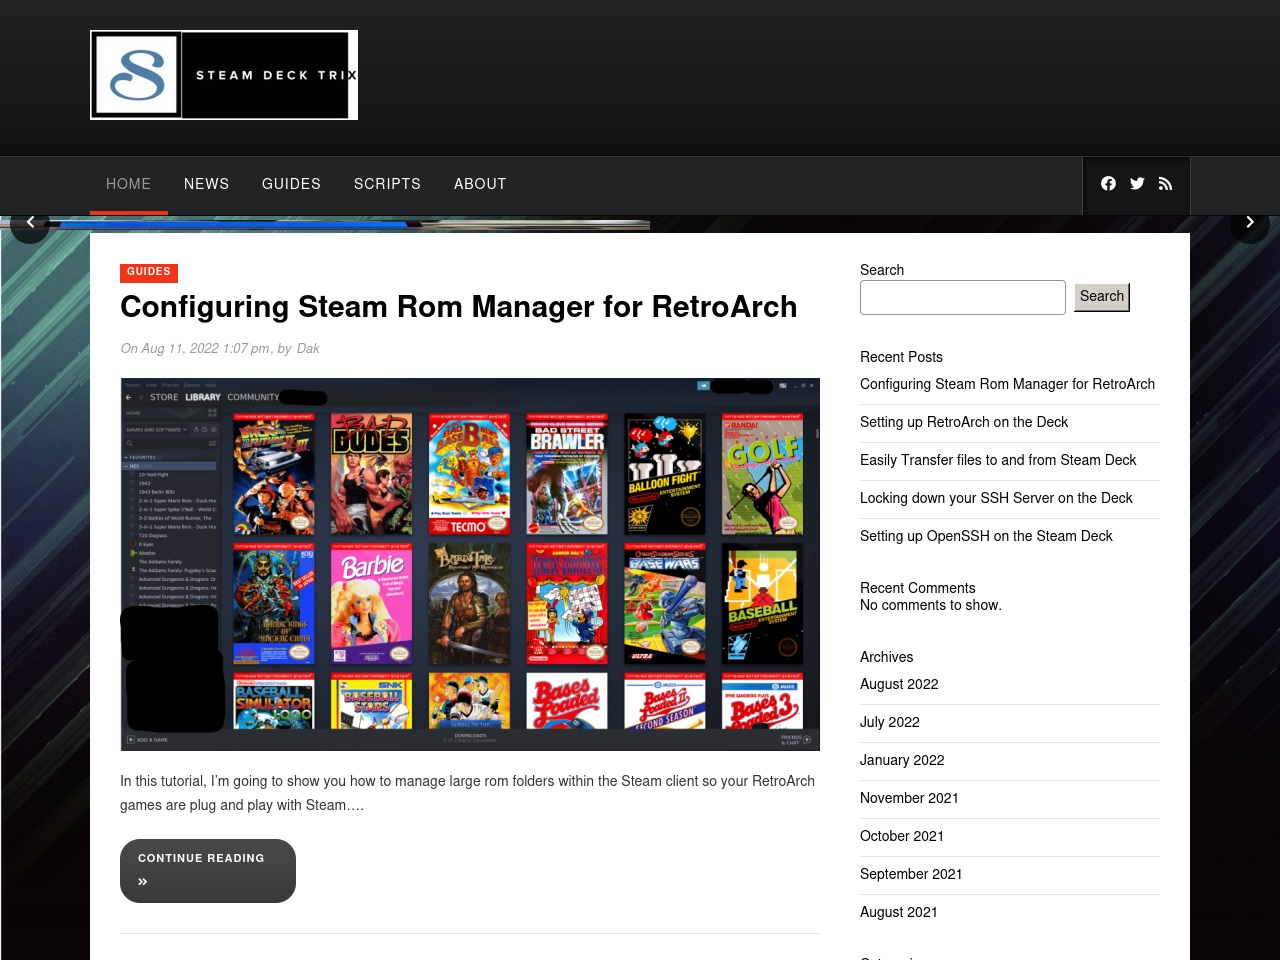
Task: Open recent post Setting up OpenSSH
Action: (986, 536)
